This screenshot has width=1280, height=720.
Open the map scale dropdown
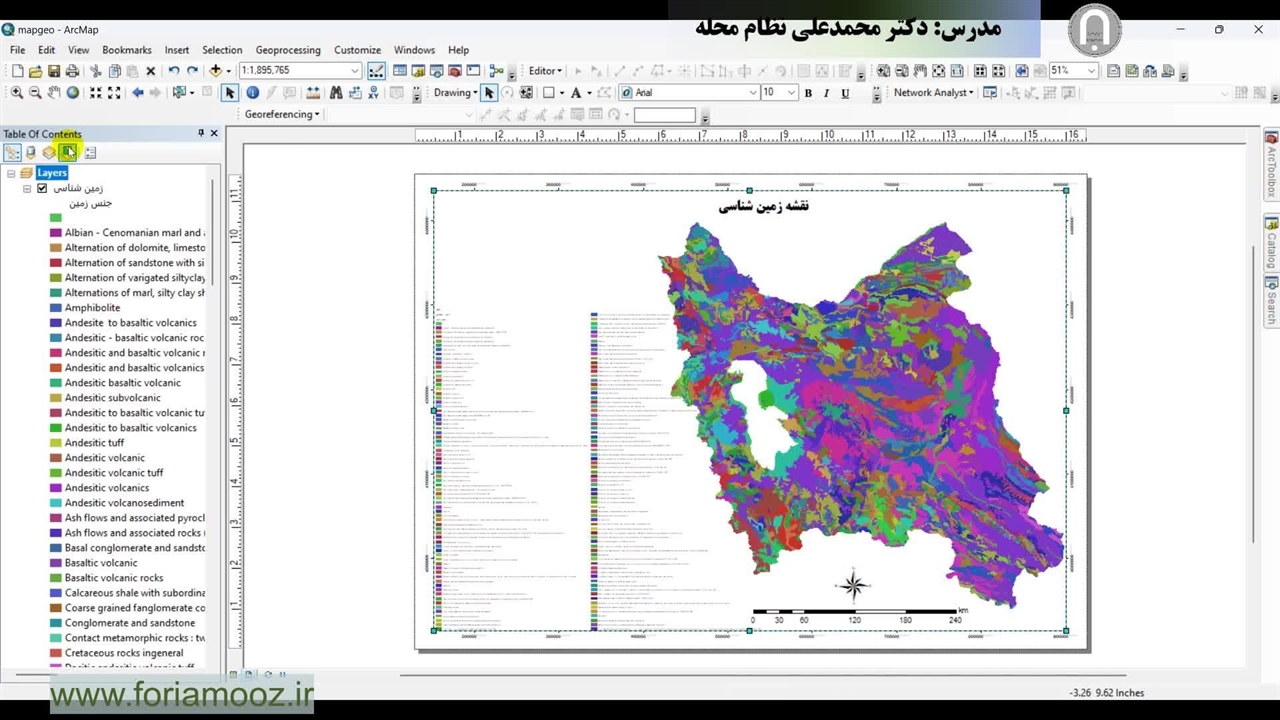pos(354,71)
